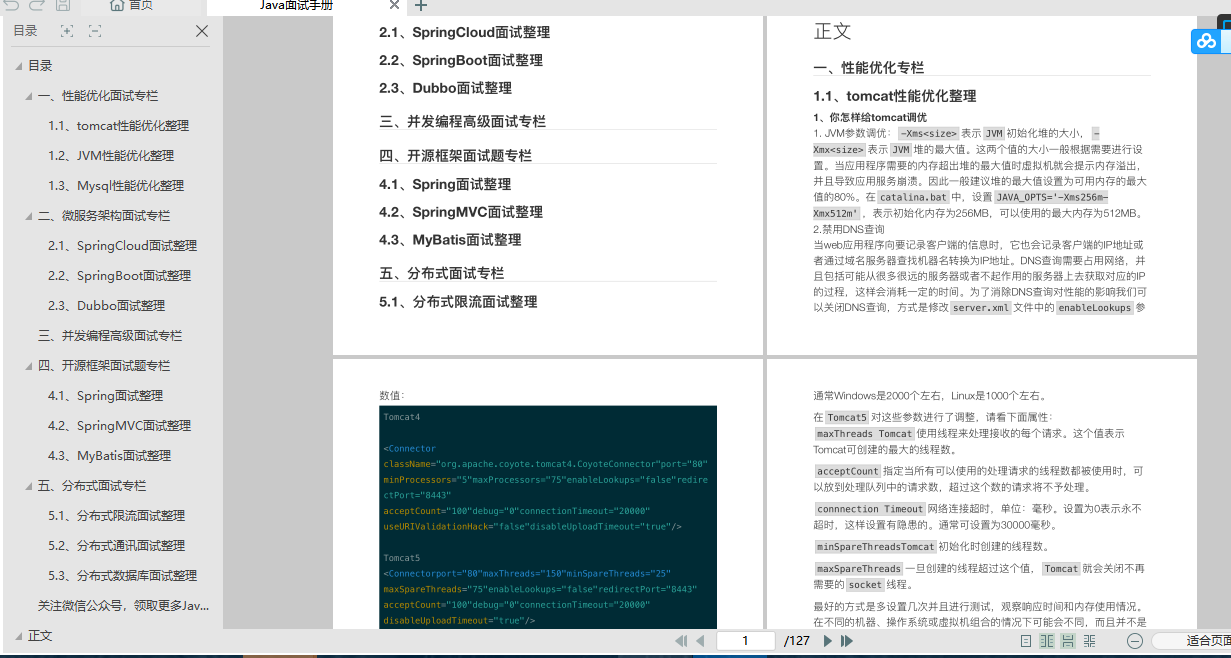
Task: Switch to single-page view layout icon
Action: 1026,640
